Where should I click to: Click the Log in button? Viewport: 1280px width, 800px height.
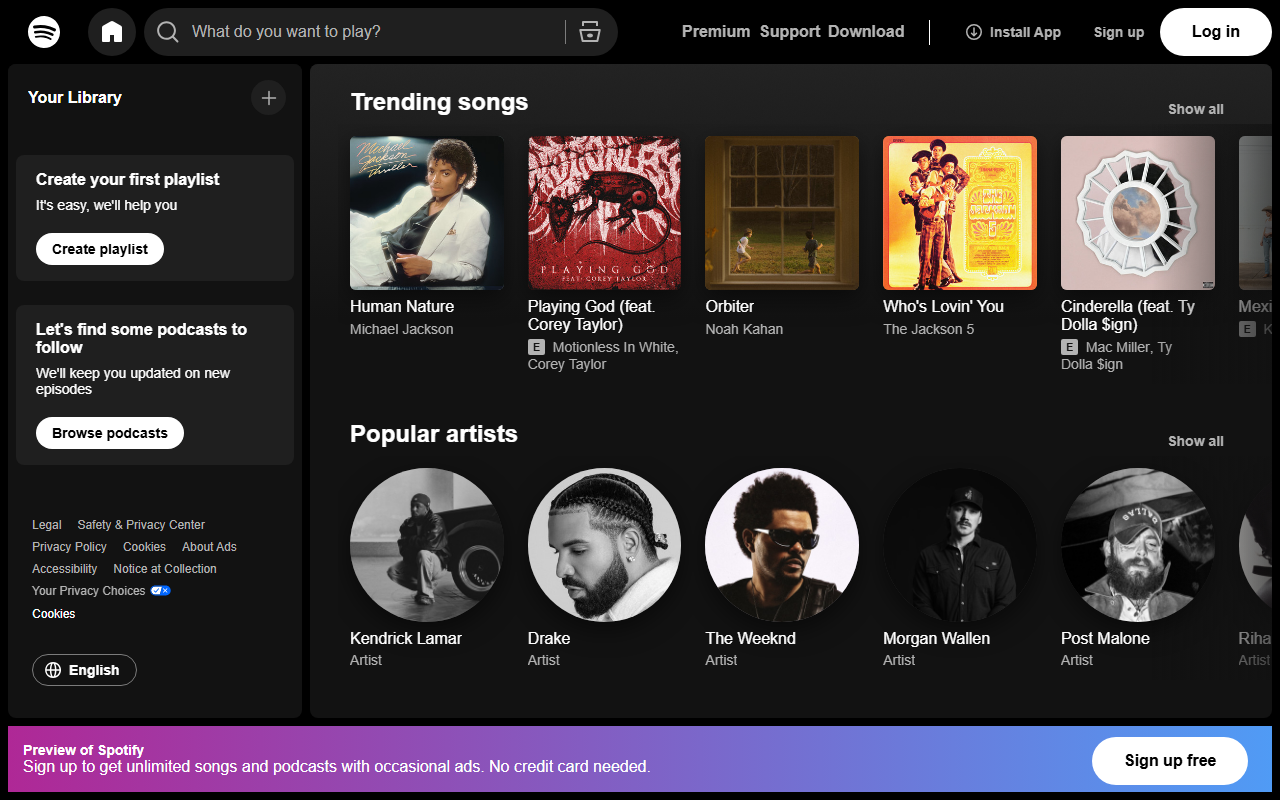click(1216, 32)
